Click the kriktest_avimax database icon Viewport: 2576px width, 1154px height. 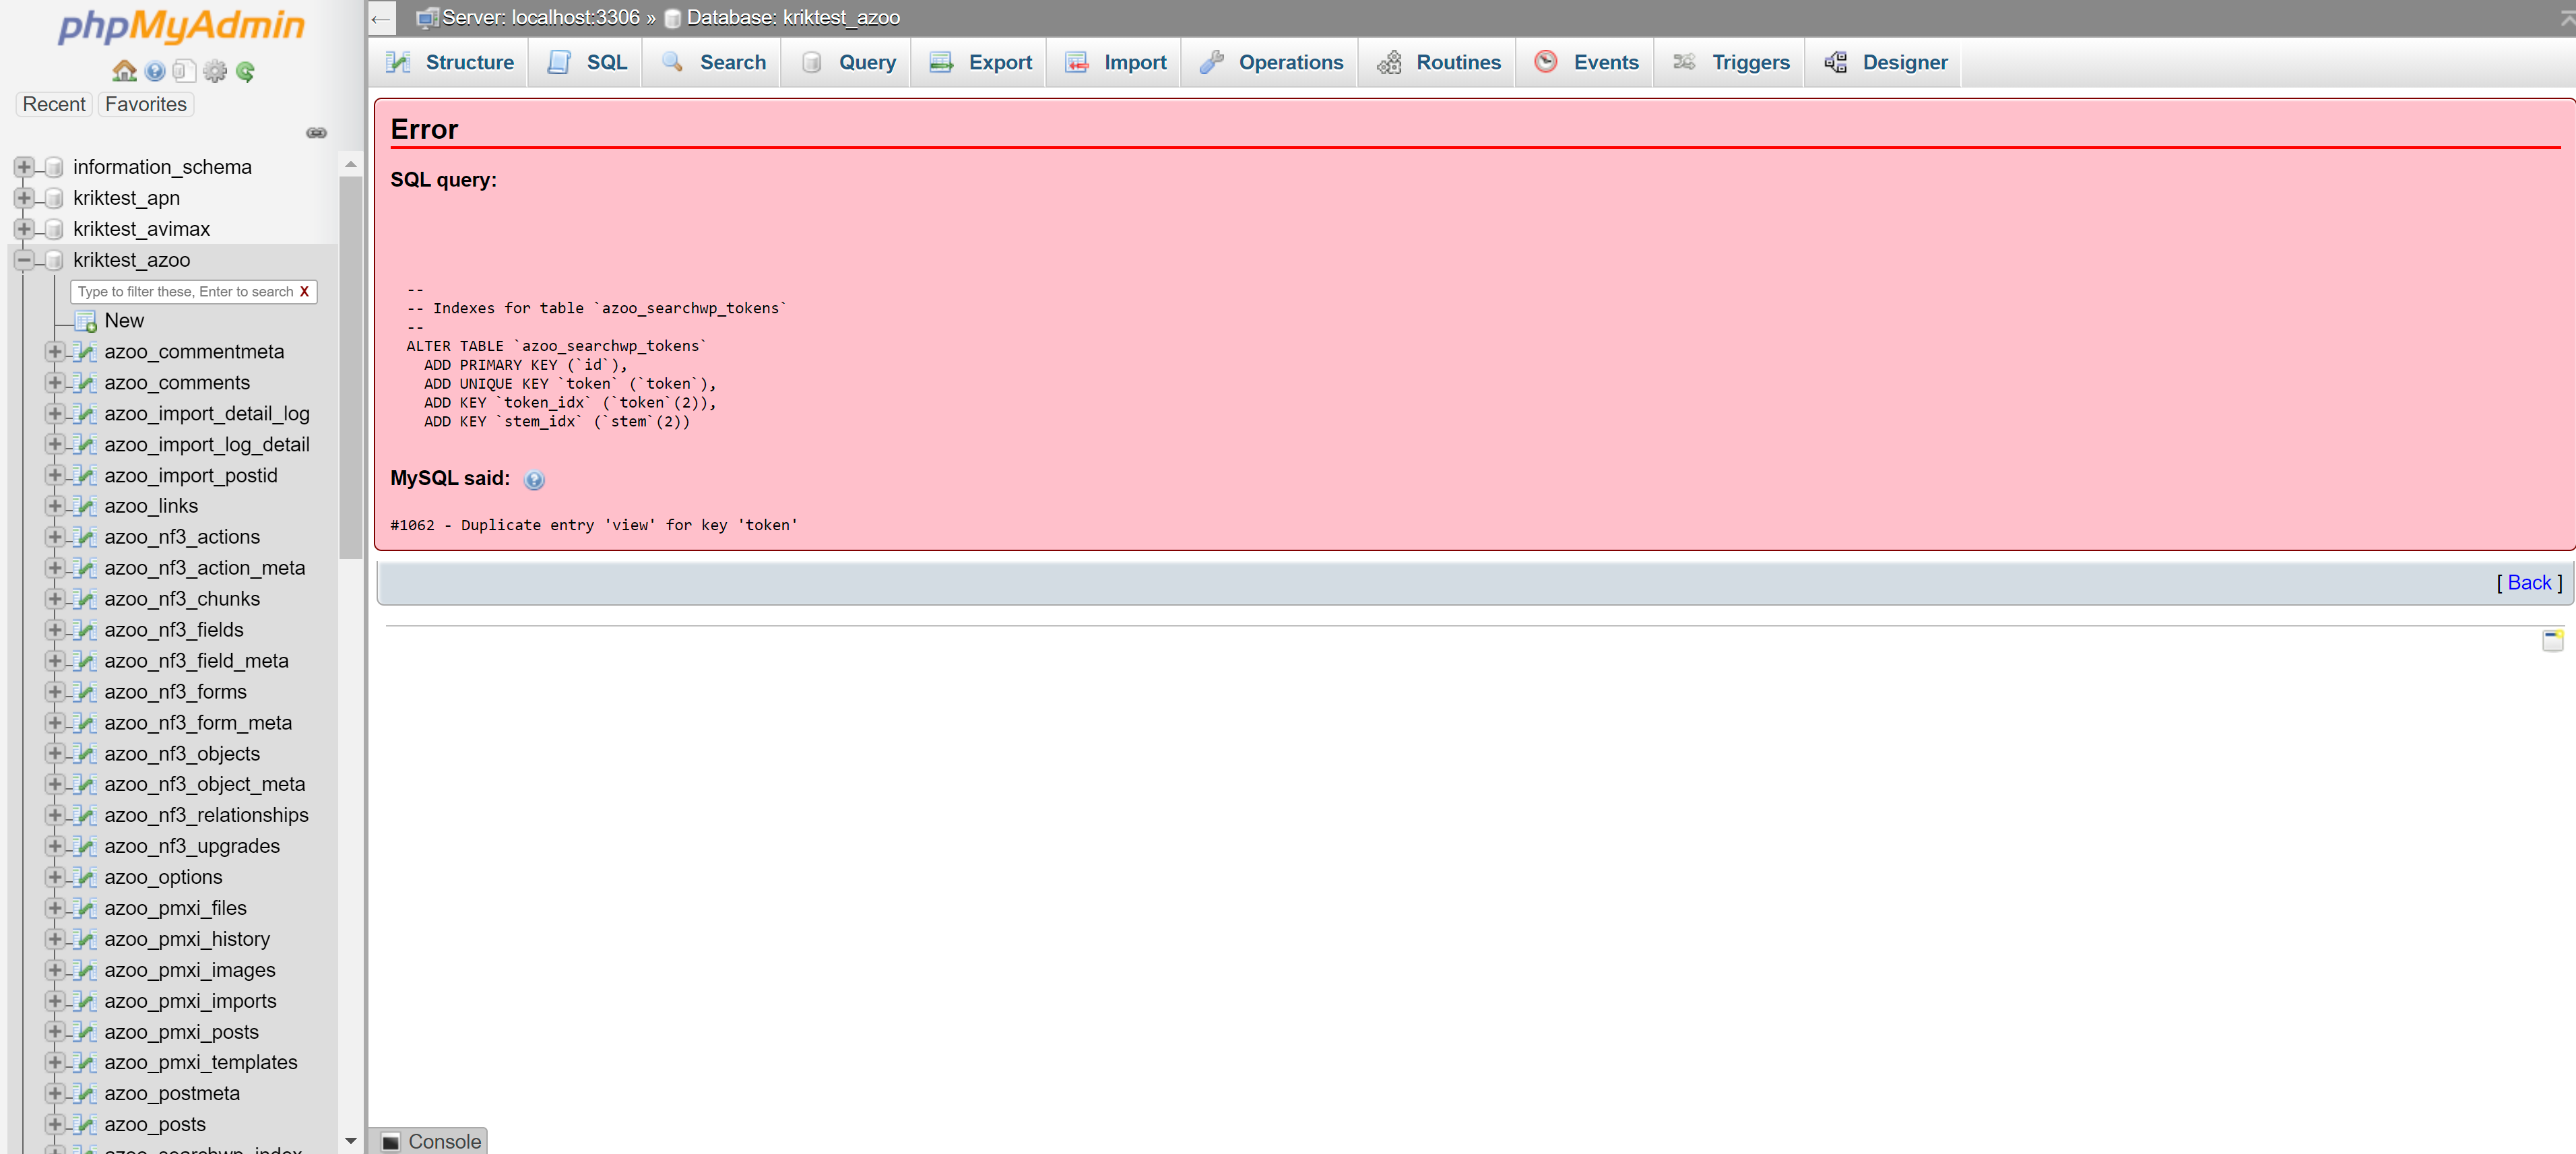click(55, 229)
